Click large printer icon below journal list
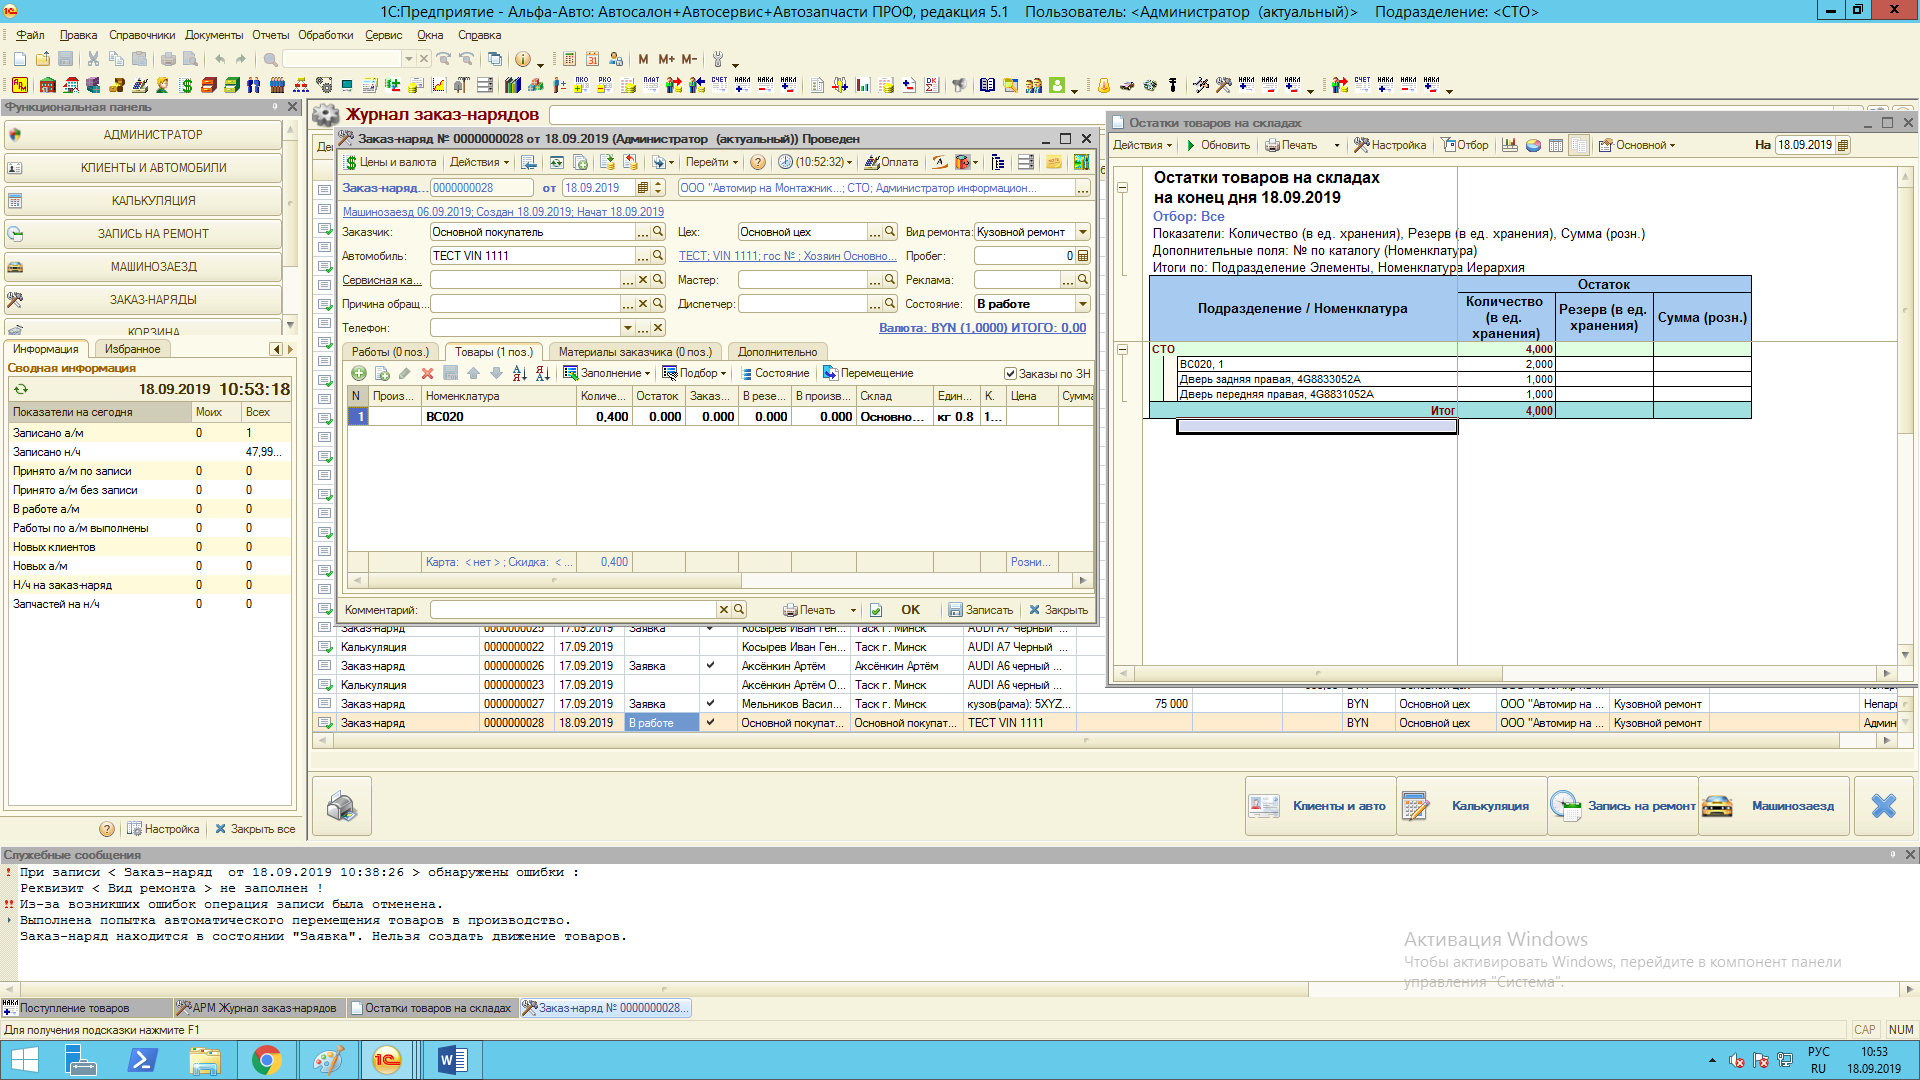The height and width of the screenshot is (1080, 1920). pos(342,806)
